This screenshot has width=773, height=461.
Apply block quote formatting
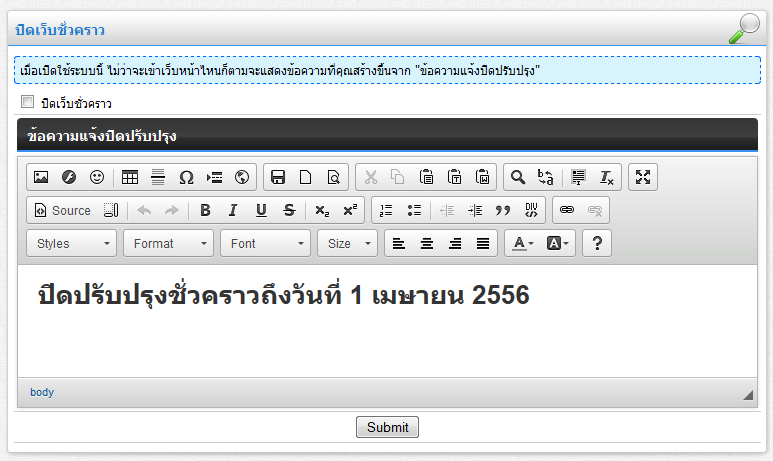(x=503, y=211)
